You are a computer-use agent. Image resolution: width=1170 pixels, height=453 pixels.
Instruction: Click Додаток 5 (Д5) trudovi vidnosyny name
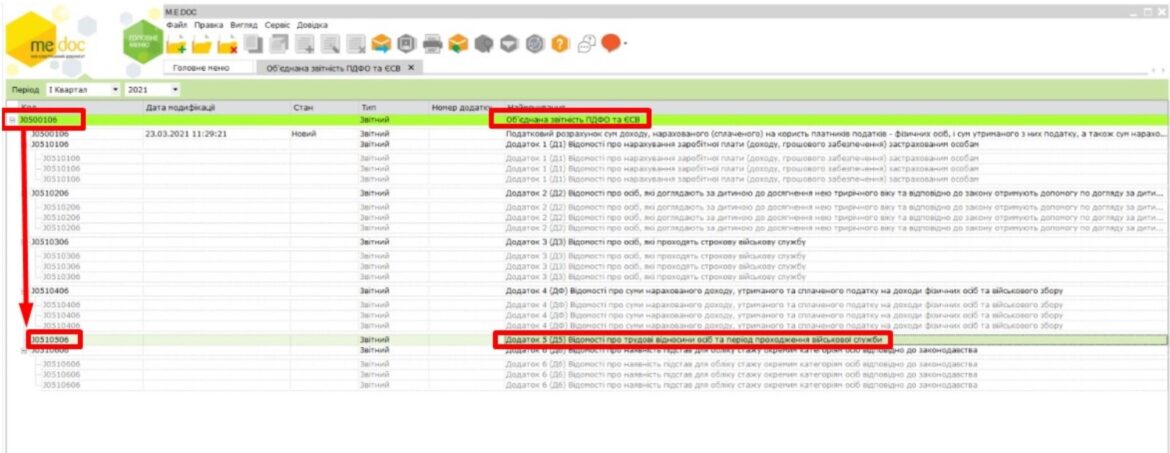[694, 340]
